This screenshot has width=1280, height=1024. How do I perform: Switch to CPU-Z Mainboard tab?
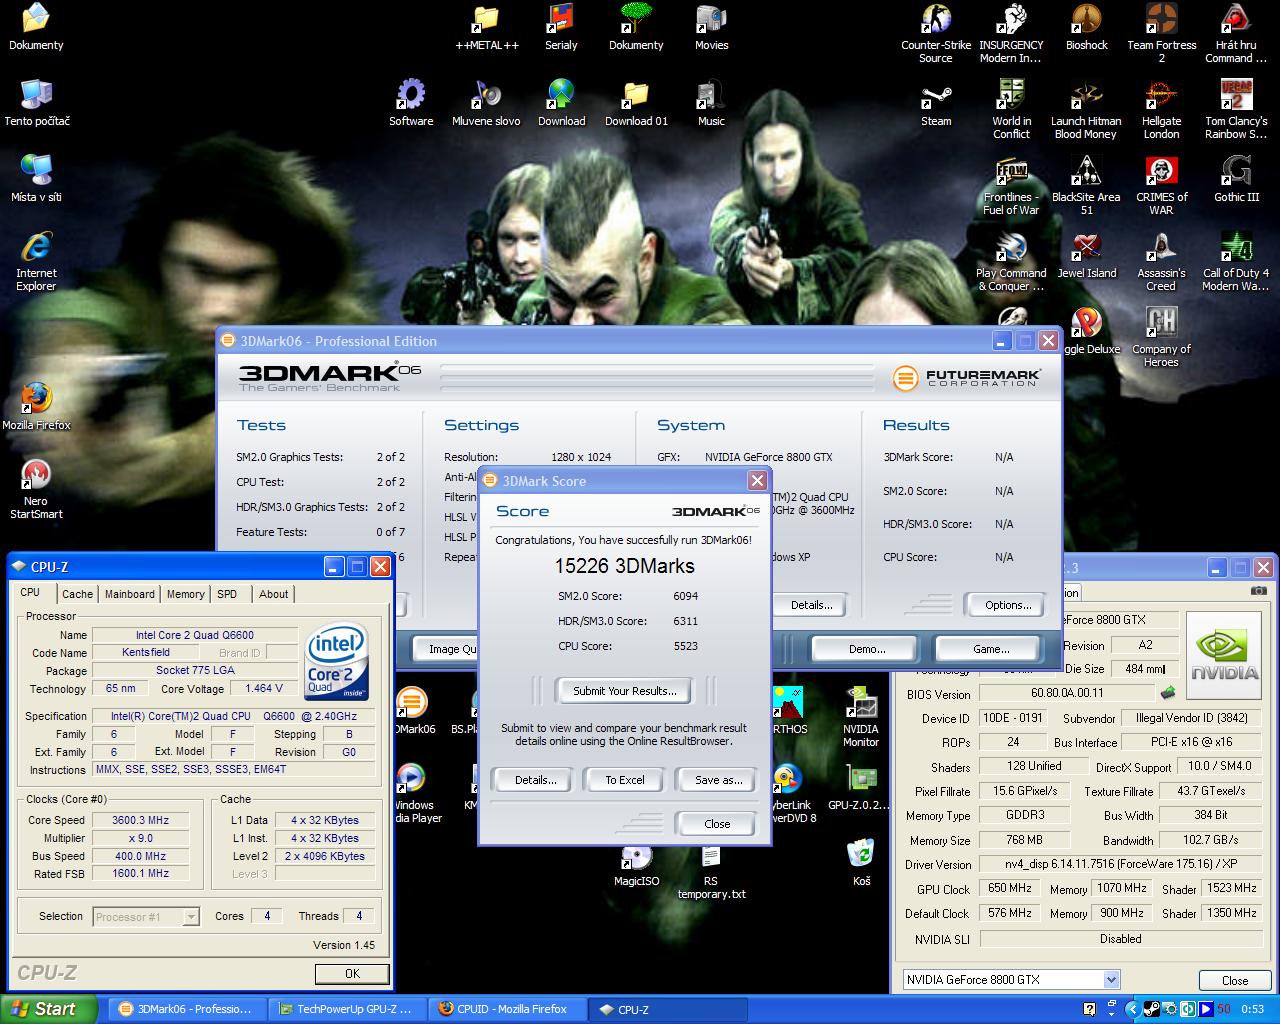tap(130, 594)
